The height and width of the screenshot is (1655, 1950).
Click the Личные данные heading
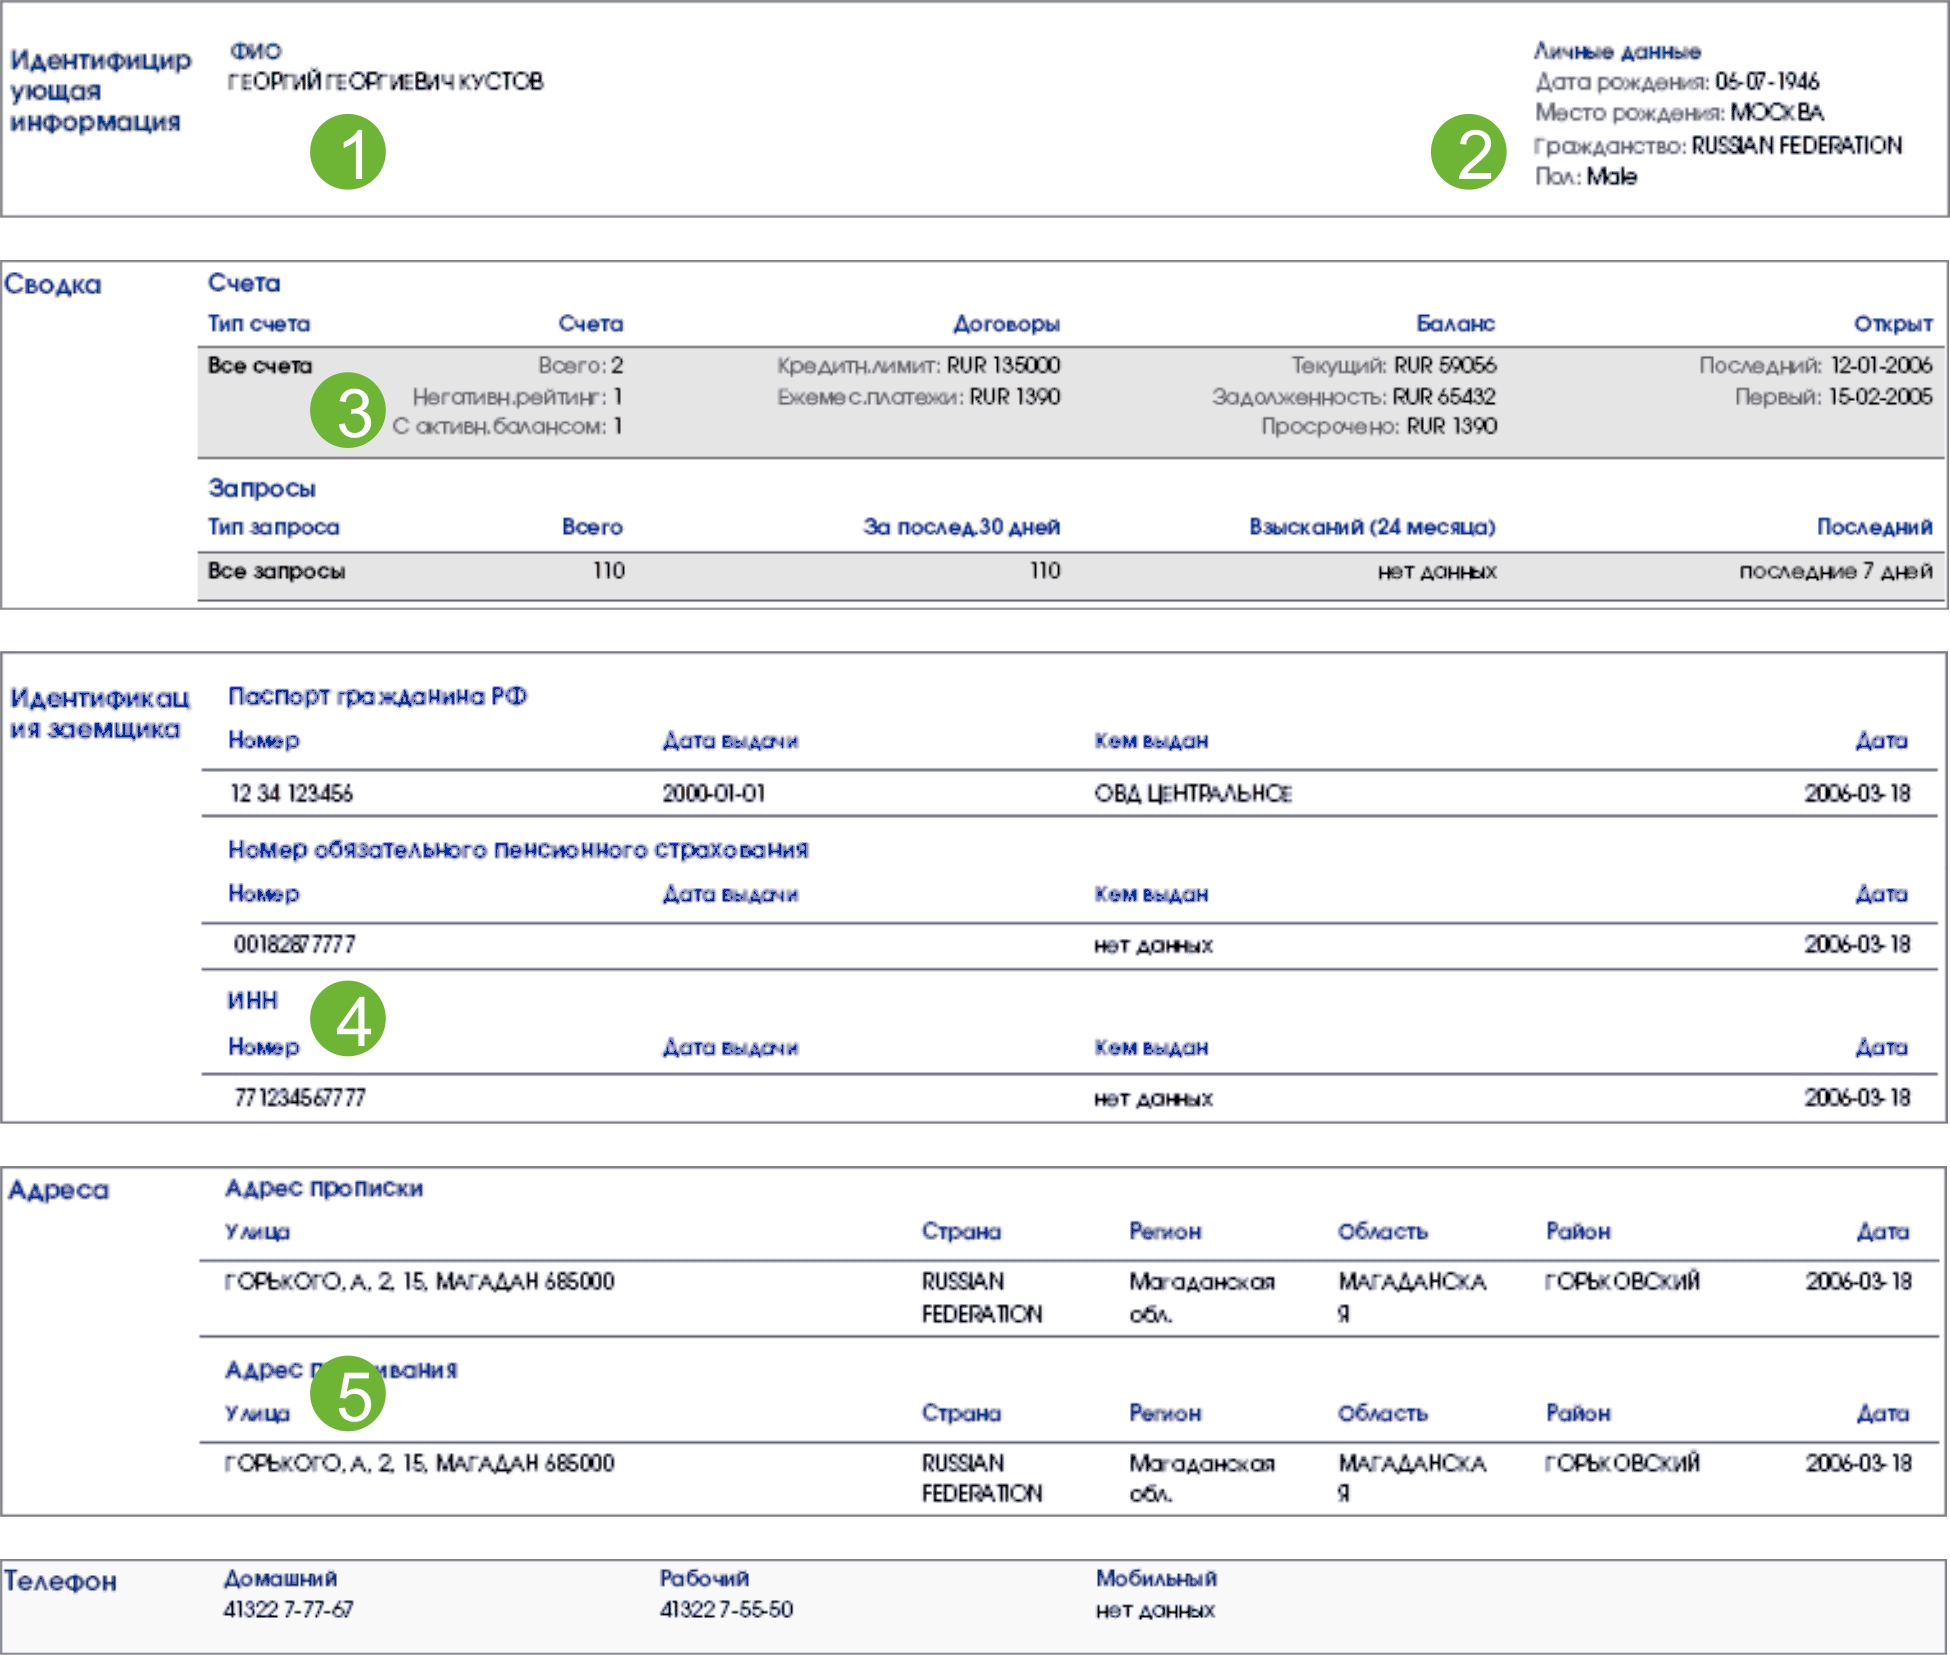(x=1616, y=51)
